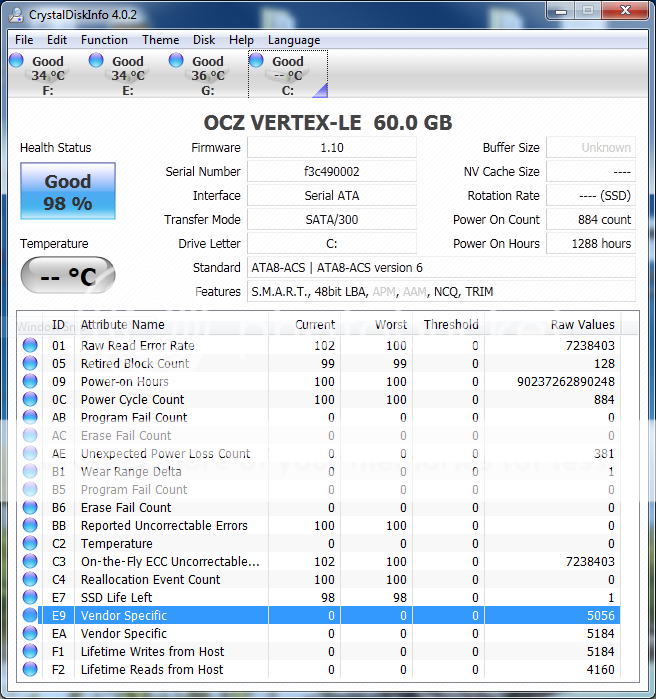656x699 pixels.
Task: Click status icon for AB Program Fail Count
Action: point(30,417)
